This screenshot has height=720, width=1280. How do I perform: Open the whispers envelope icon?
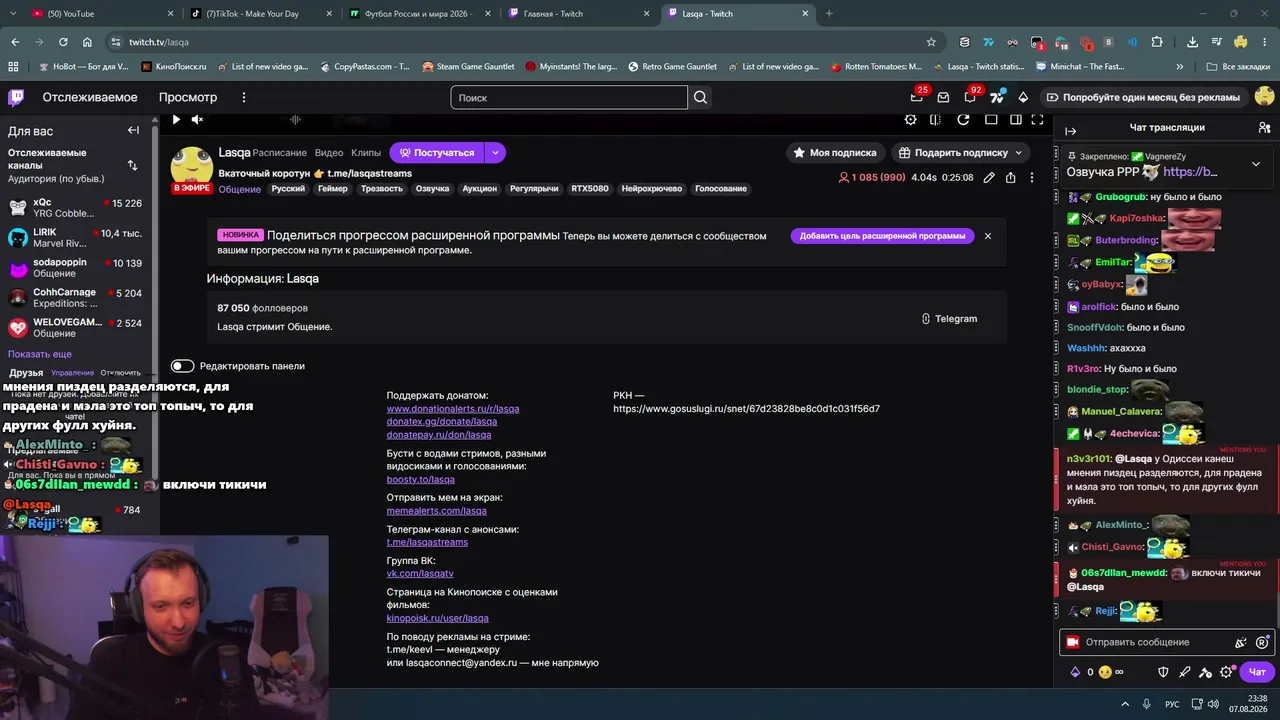943,97
